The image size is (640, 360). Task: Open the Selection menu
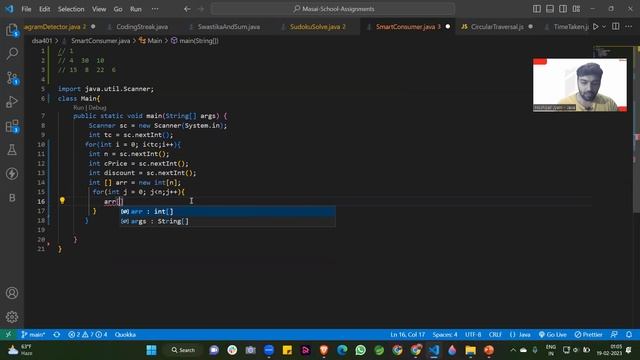(x=71, y=9)
